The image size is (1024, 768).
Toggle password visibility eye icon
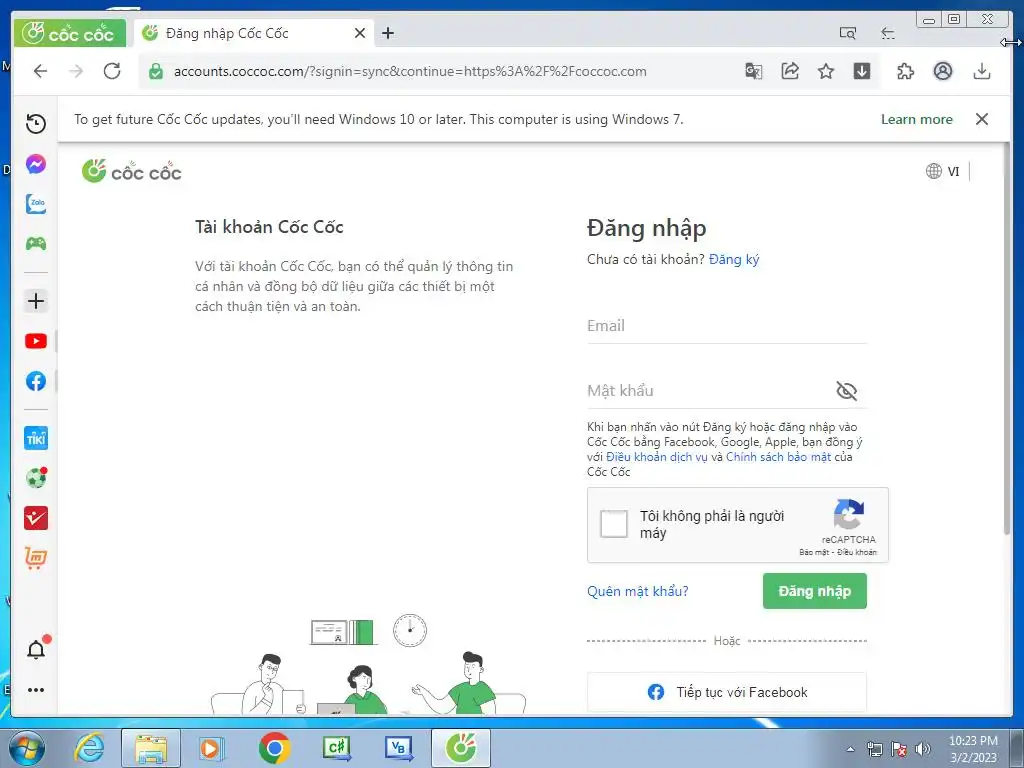(846, 391)
